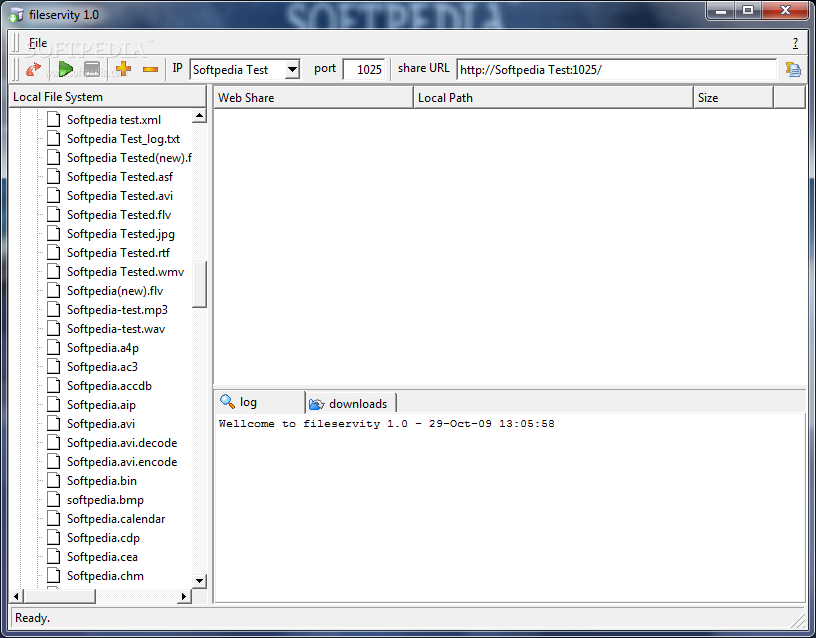Image resolution: width=816 pixels, height=638 pixels.
Task: Sort by Size column header
Action: coord(733,98)
